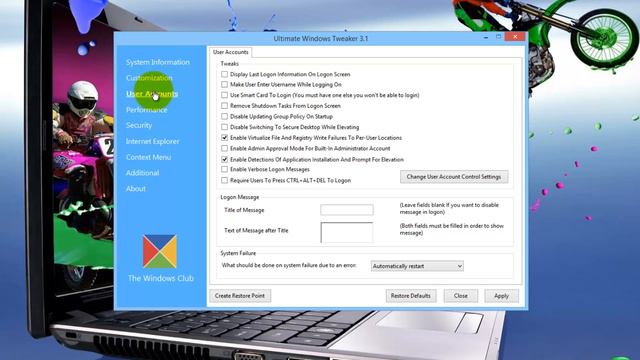Click 'The Windows Club' text
640x360 pixels.
click(x=161, y=278)
